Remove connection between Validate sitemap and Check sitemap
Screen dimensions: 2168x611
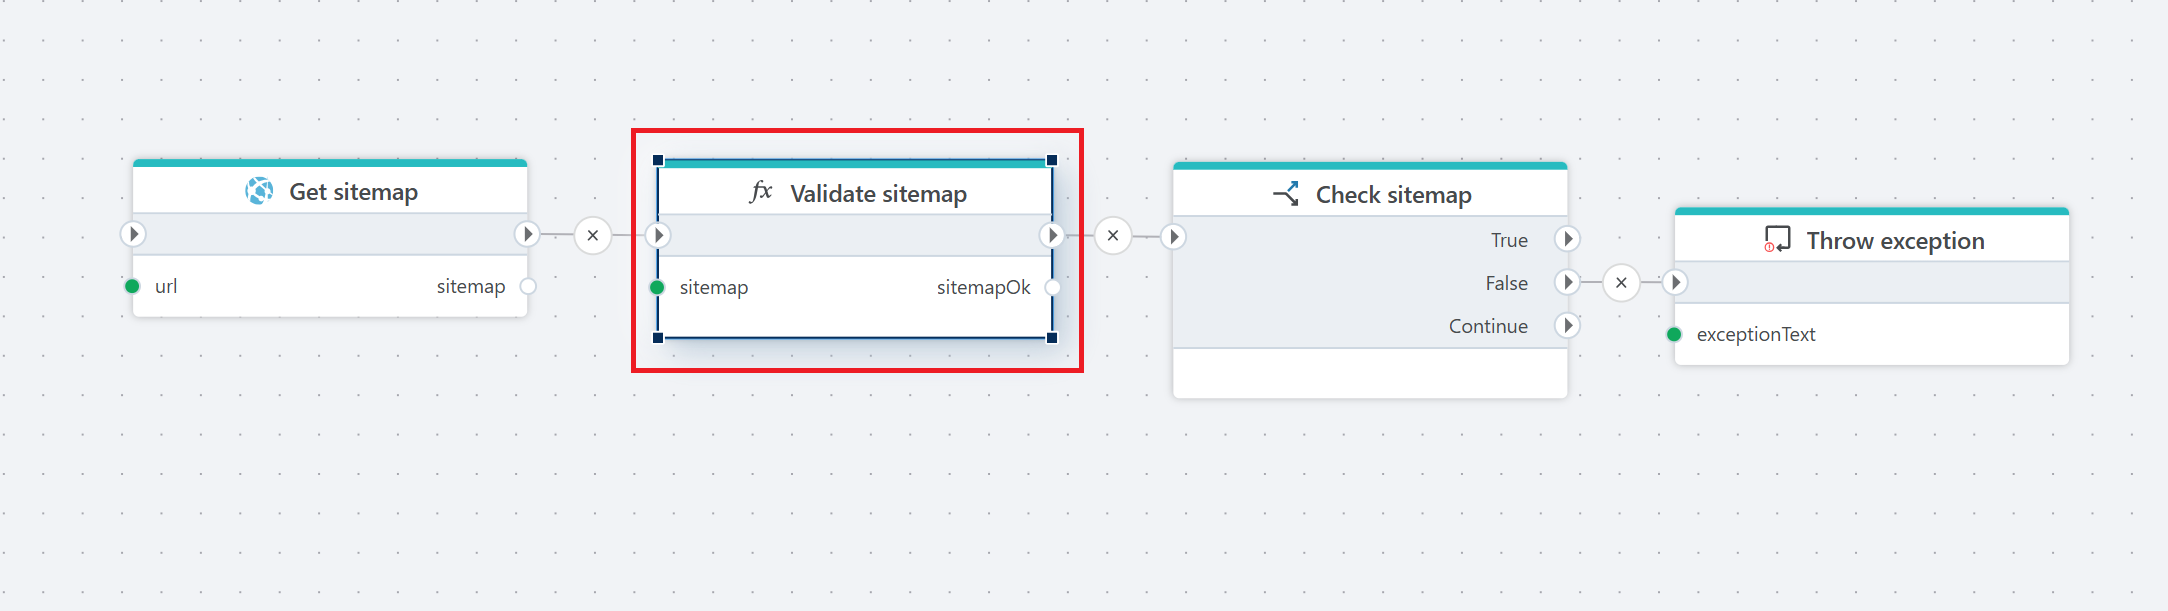(1113, 236)
